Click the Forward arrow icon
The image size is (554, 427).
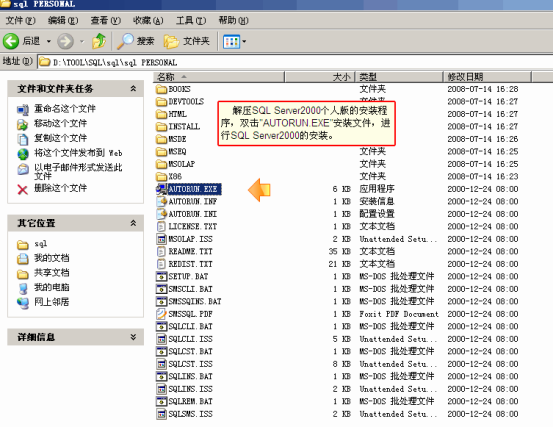coord(65,41)
